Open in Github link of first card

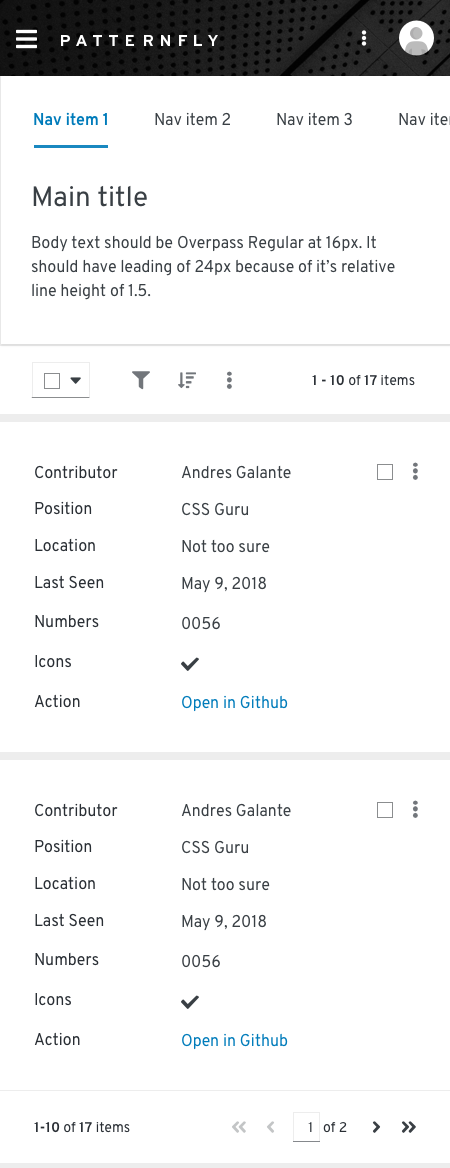tap(235, 702)
